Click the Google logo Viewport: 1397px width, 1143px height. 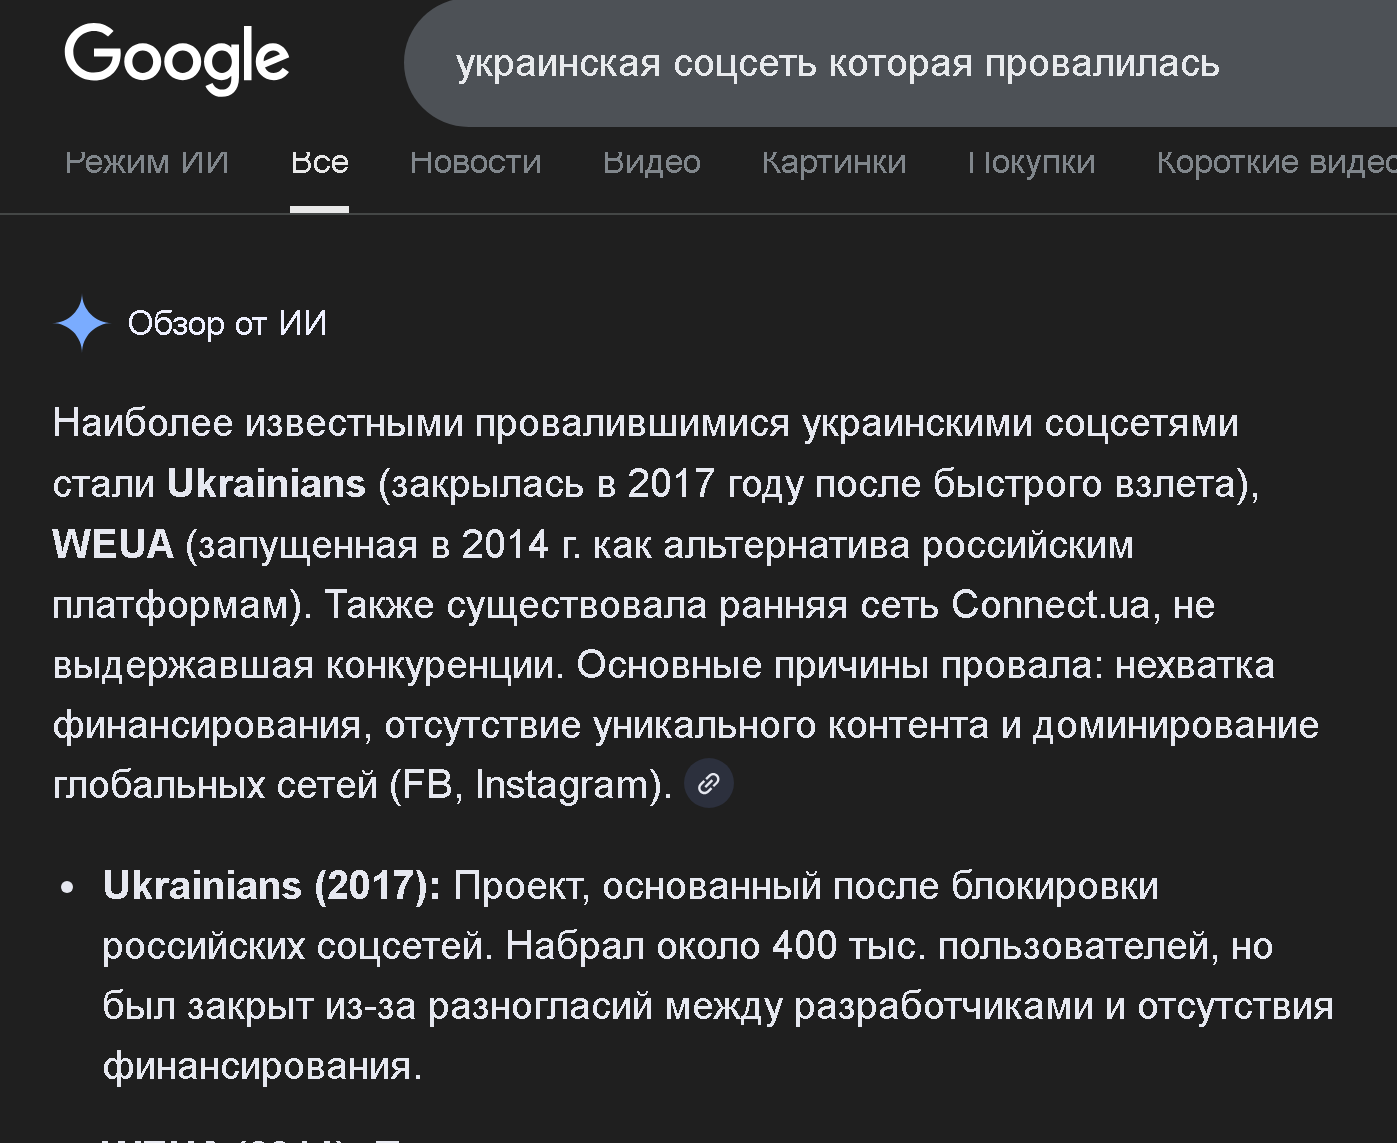click(x=177, y=59)
